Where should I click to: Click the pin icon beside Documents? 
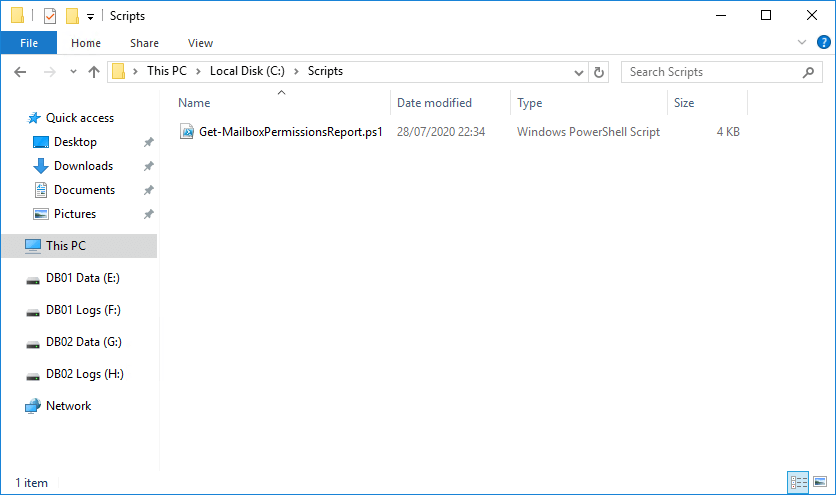[149, 190]
